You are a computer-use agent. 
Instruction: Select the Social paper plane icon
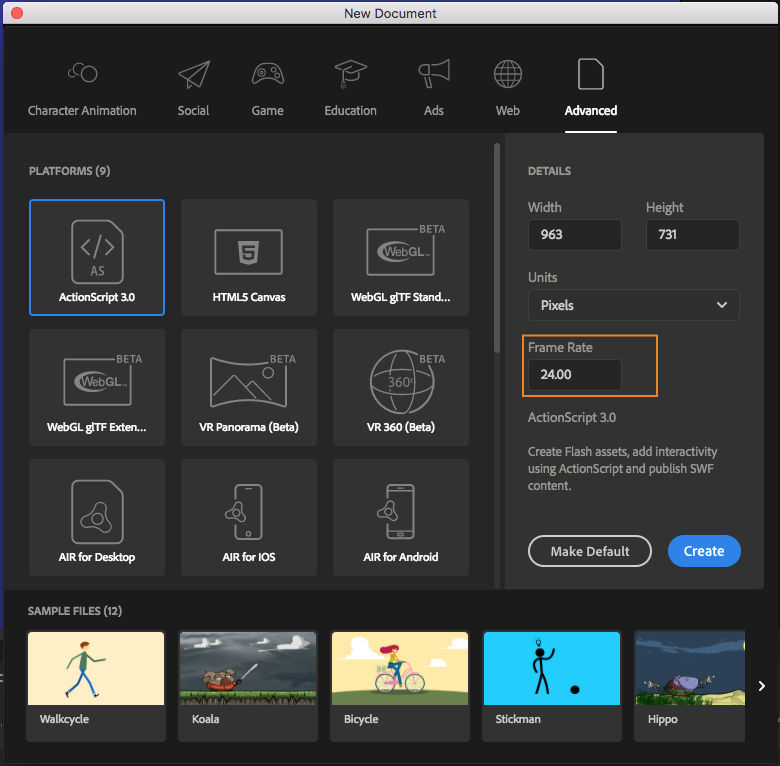[194, 74]
